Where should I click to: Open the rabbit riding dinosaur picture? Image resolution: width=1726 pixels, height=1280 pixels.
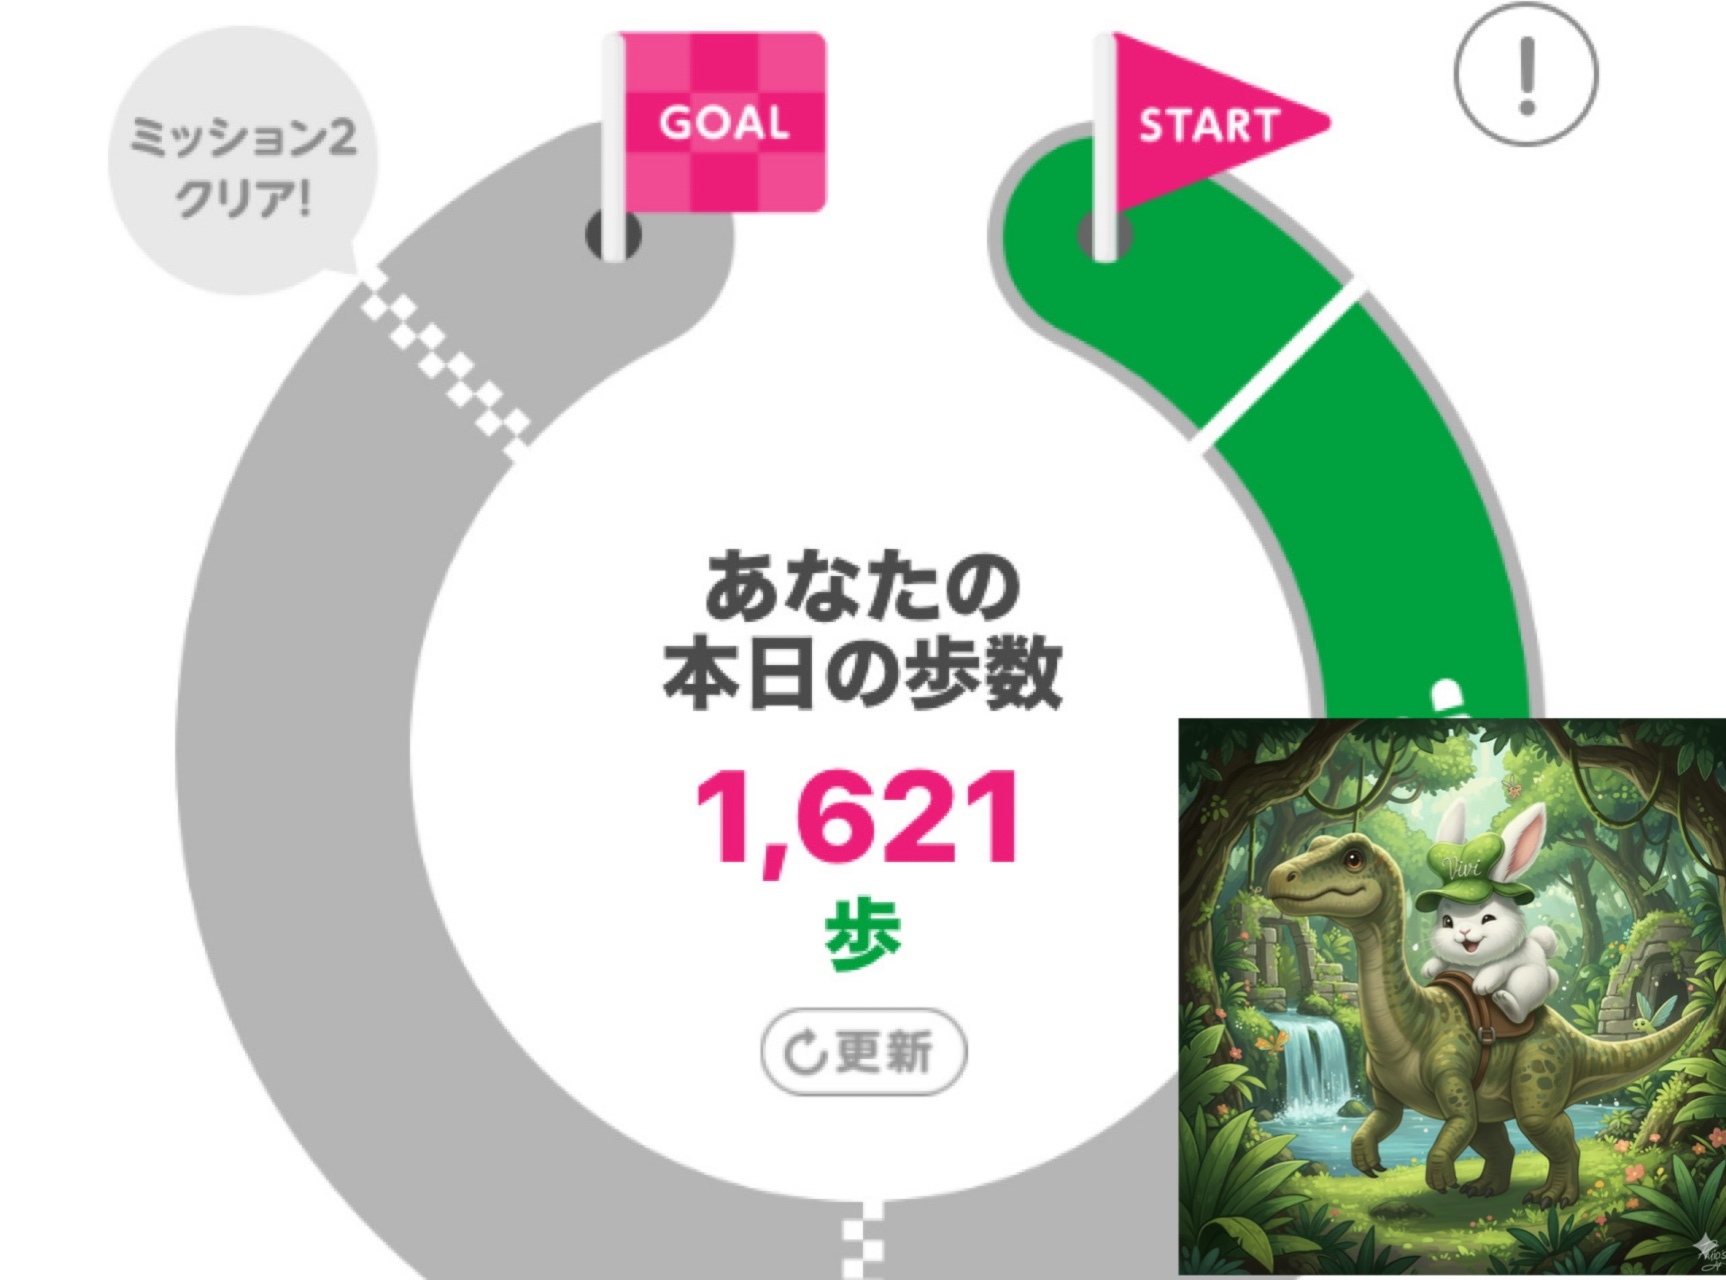(1452, 997)
